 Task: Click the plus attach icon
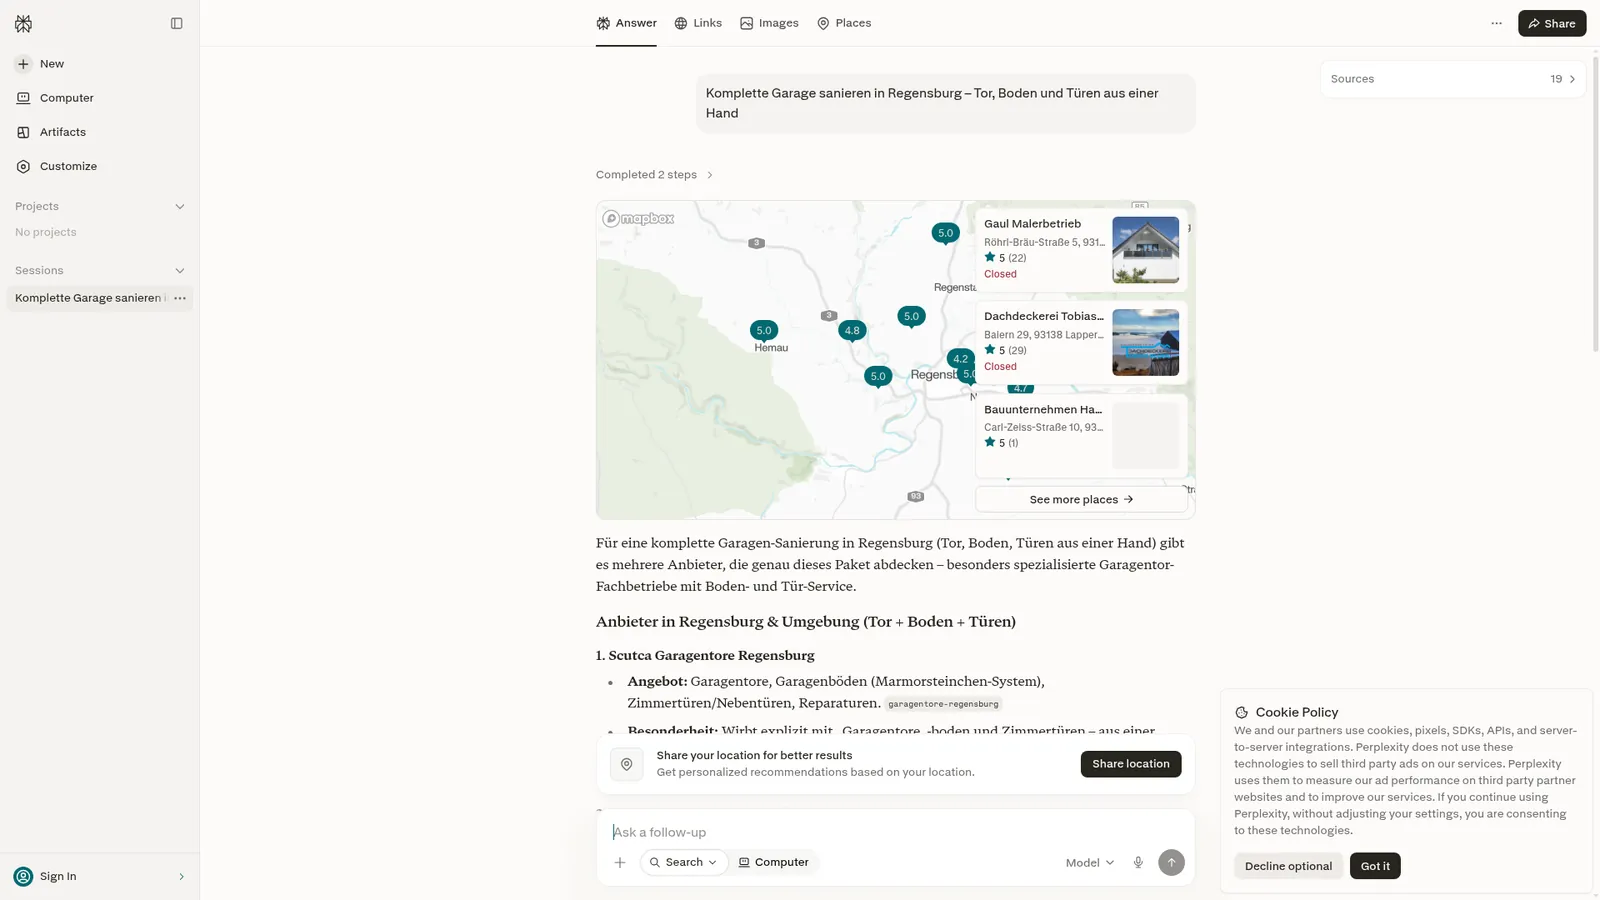click(620, 863)
